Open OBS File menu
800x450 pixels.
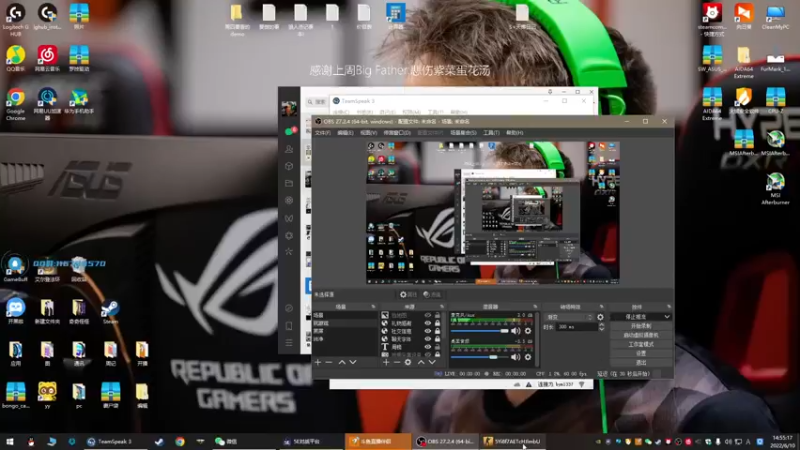point(322,133)
